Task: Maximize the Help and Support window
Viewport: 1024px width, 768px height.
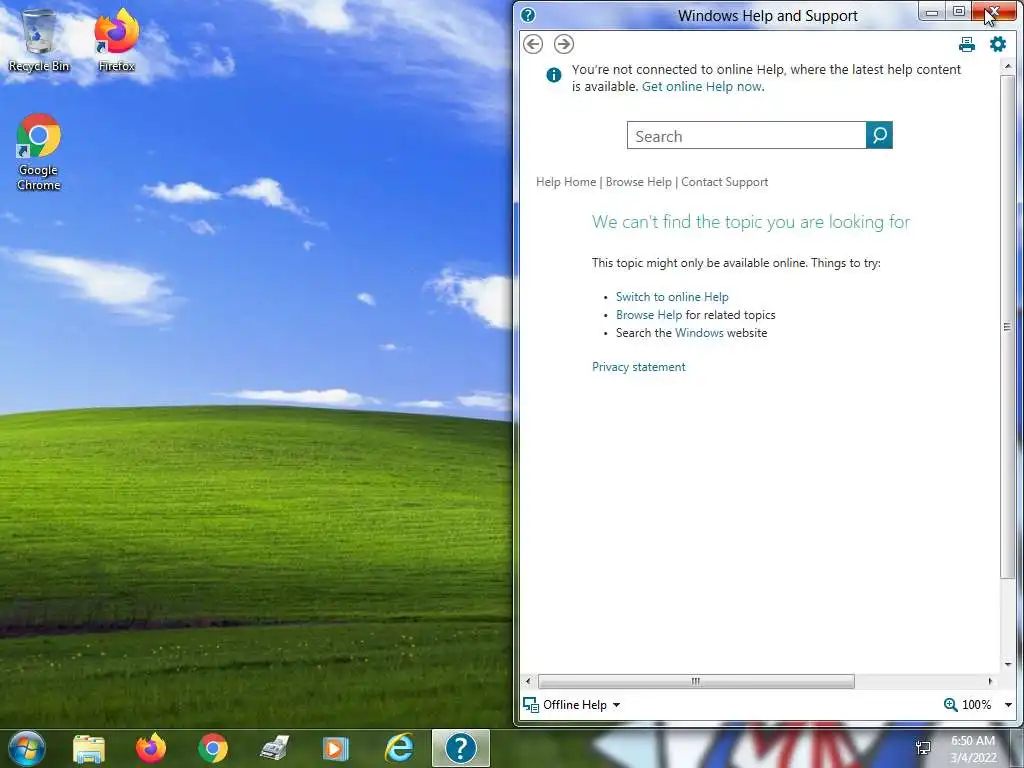Action: click(x=958, y=12)
